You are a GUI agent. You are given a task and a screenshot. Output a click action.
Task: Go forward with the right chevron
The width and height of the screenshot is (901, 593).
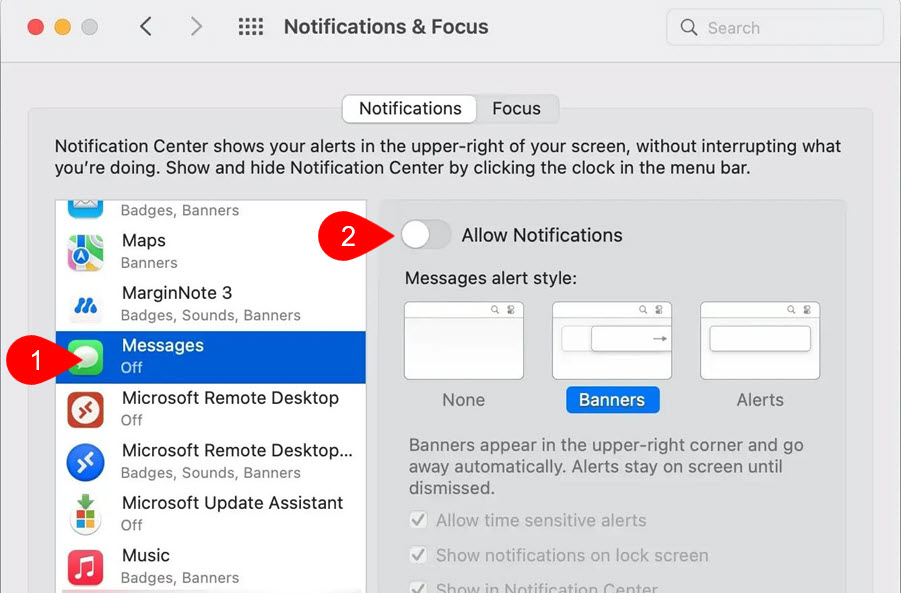tap(197, 26)
